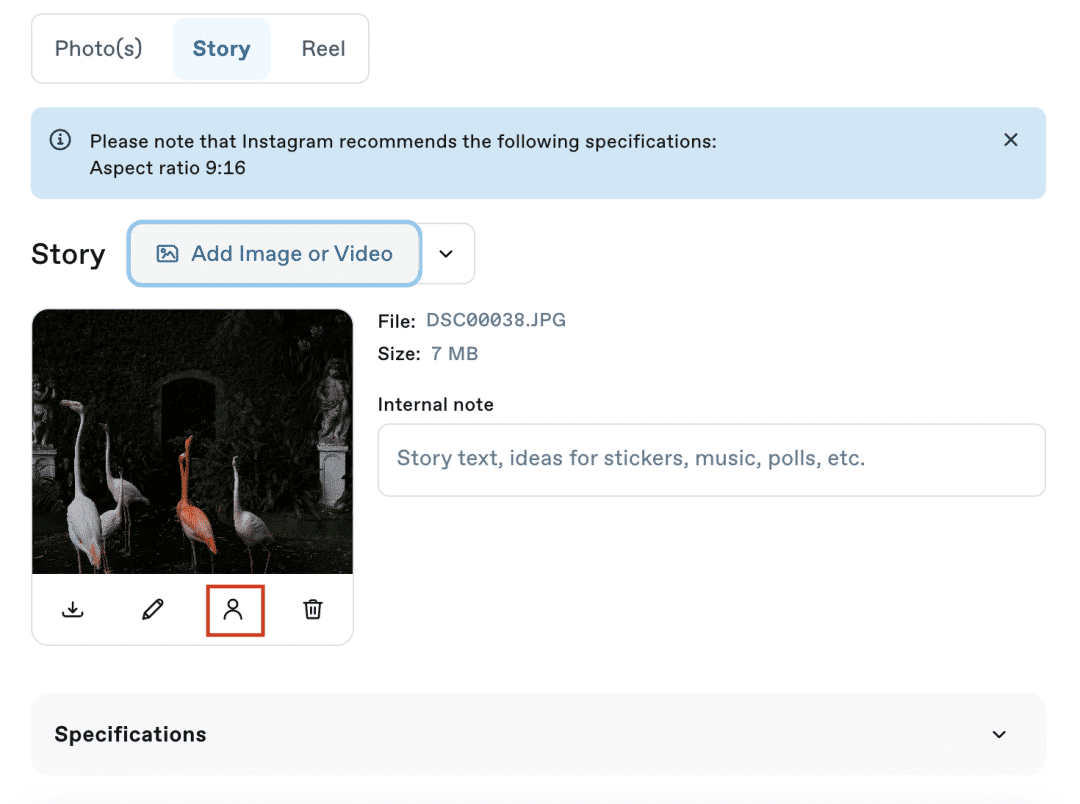Click the info icon in the blue banner

61,140
